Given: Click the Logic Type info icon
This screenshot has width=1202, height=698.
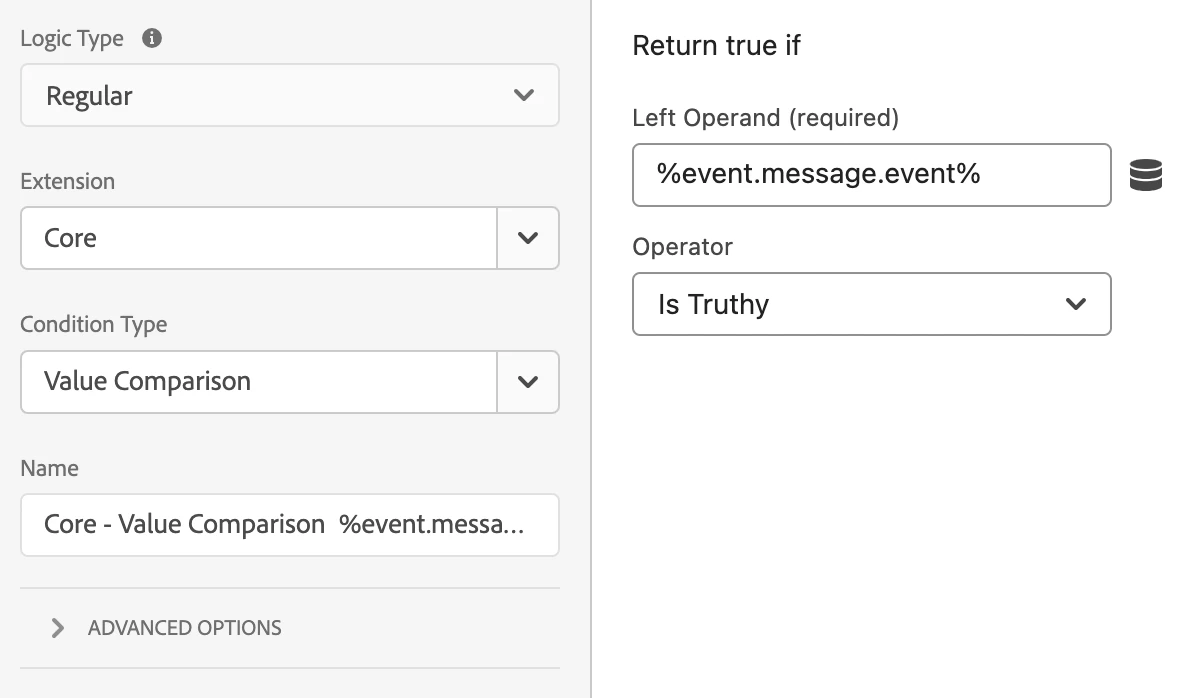Looking at the screenshot, I should 152,39.
